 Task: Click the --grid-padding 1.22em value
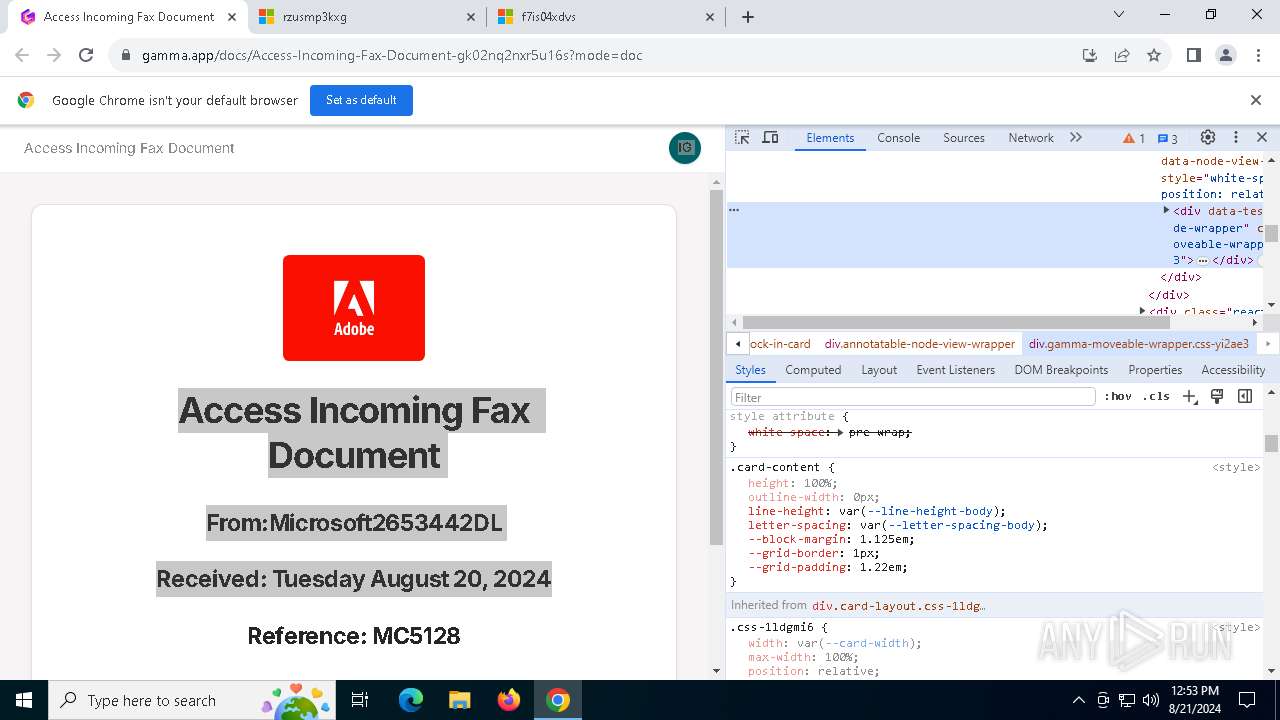pos(883,567)
